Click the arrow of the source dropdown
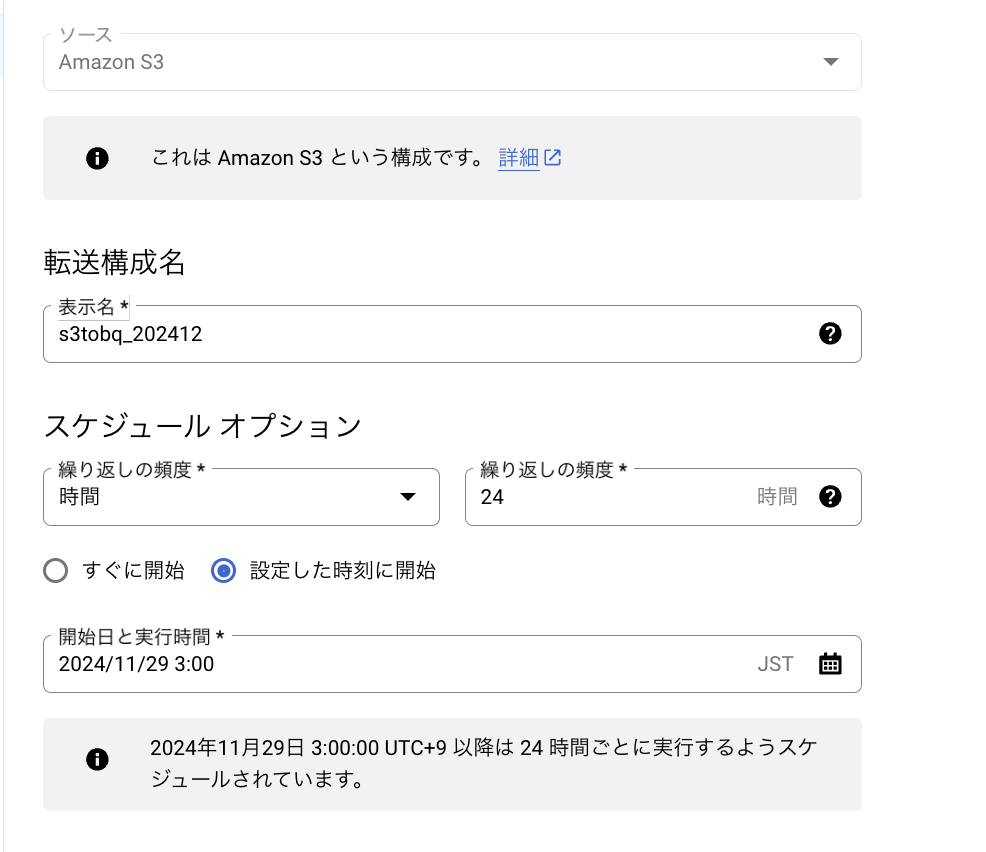Image resolution: width=986 pixels, height=852 pixels. point(831,62)
